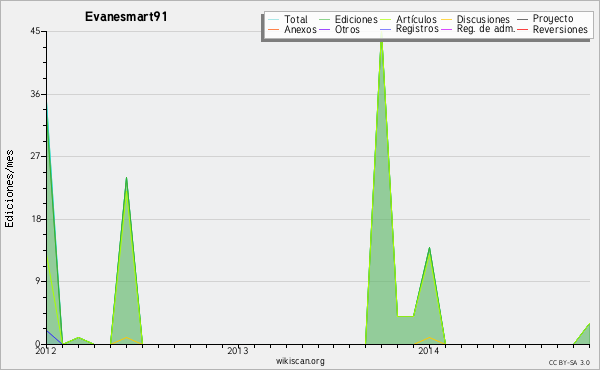Viewport: 600px width, 370px height.
Task: Click the CC BY-SA 3.0 license text
Action: (569, 363)
